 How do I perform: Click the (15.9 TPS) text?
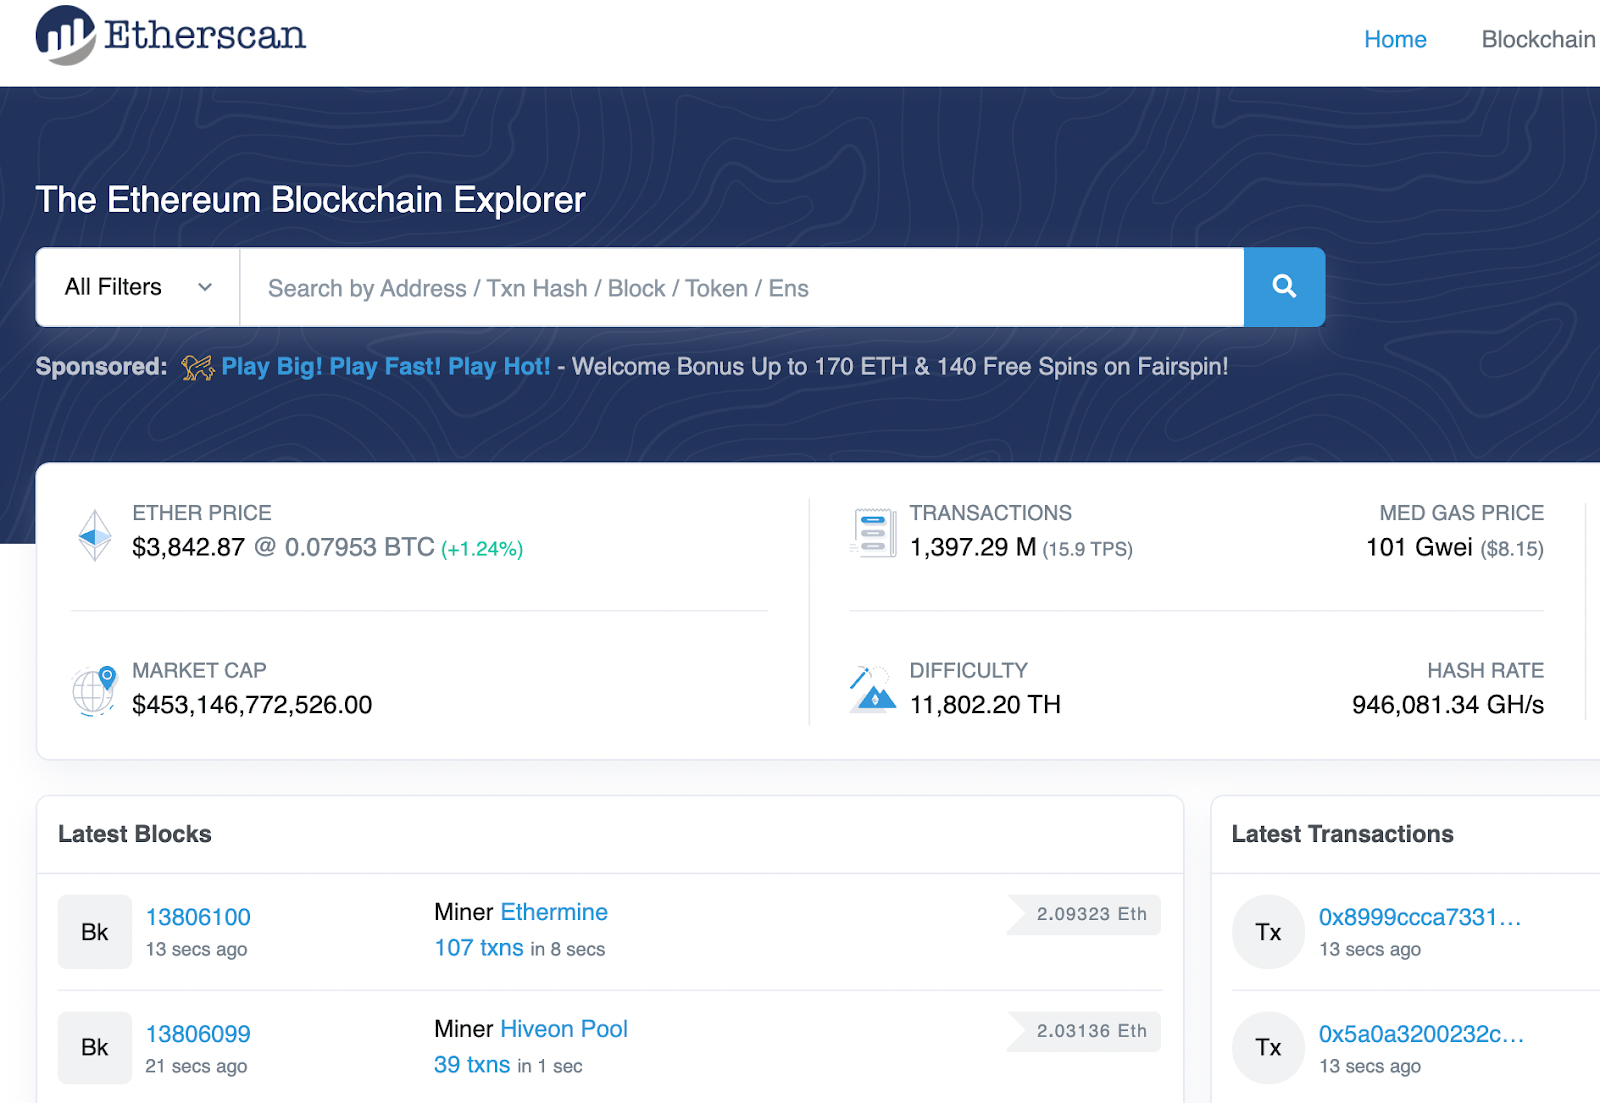point(1088,549)
